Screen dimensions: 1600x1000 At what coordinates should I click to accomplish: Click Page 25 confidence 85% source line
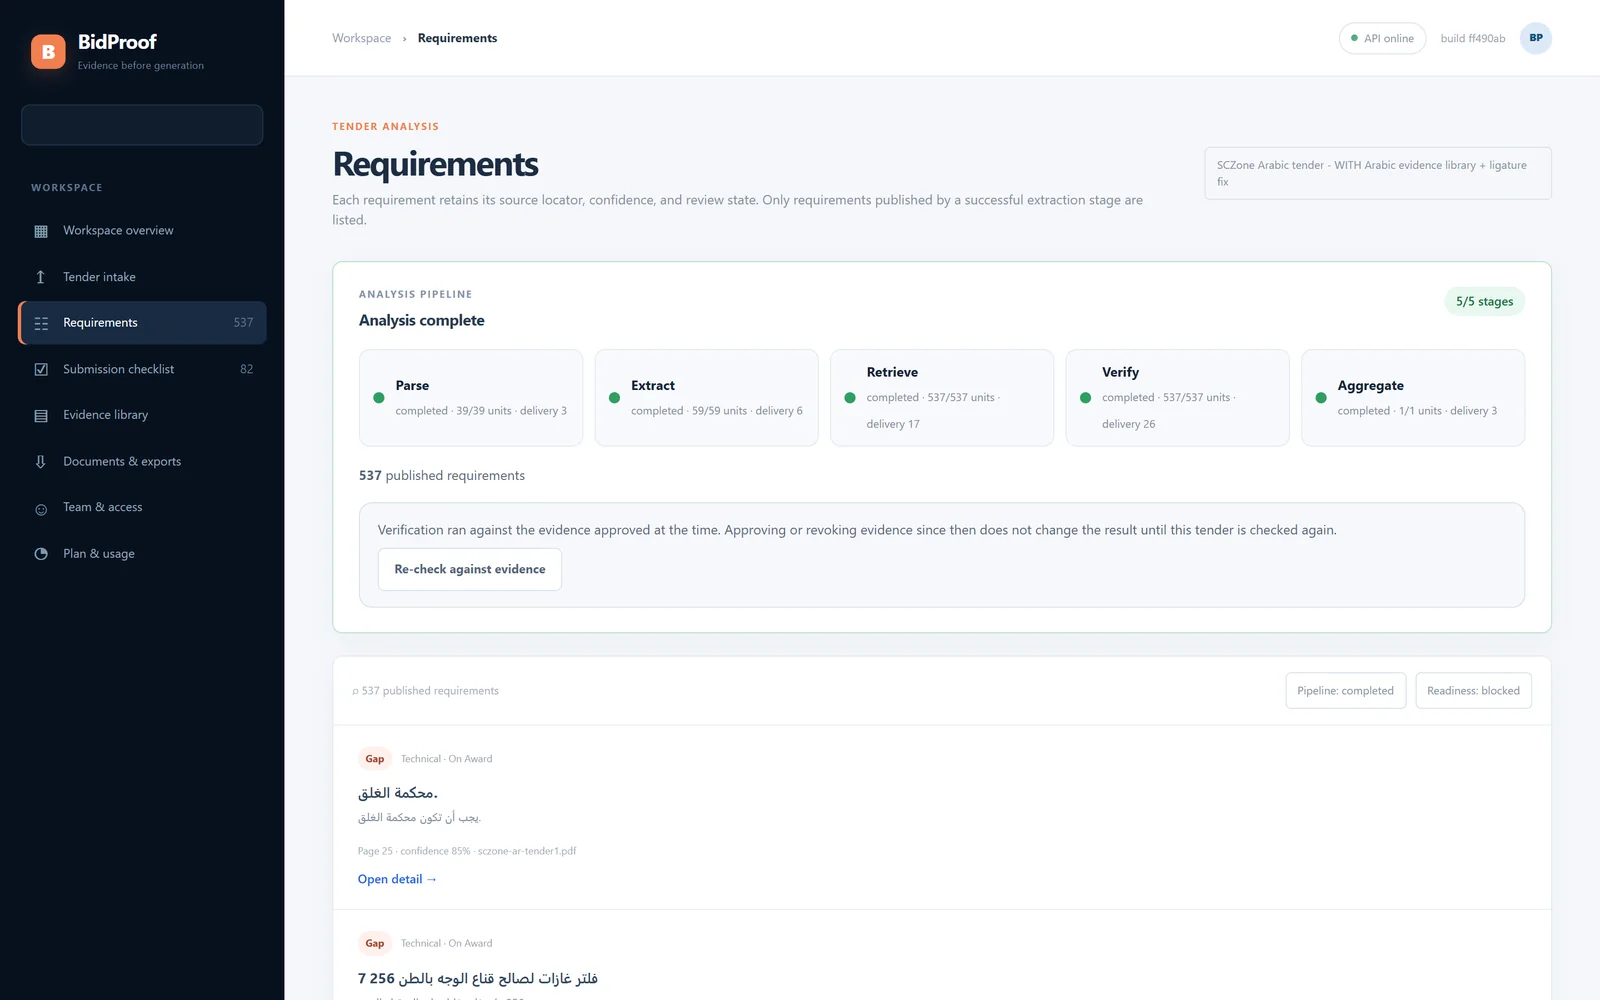(x=467, y=851)
